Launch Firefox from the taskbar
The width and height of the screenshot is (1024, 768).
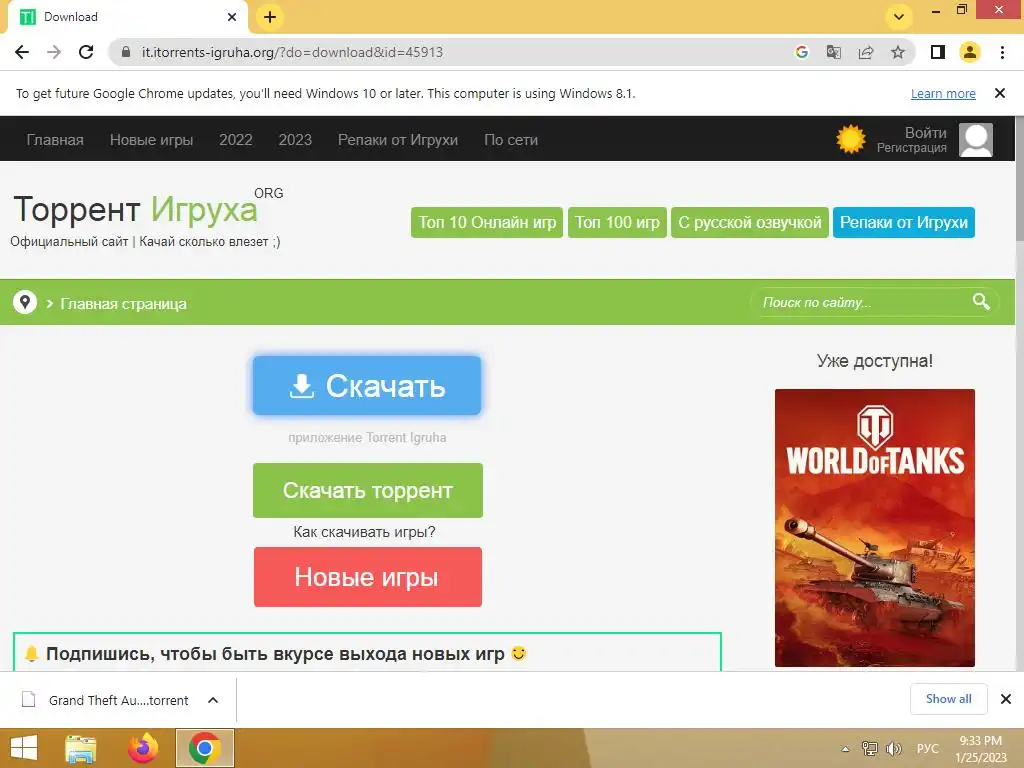[x=143, y=748]
